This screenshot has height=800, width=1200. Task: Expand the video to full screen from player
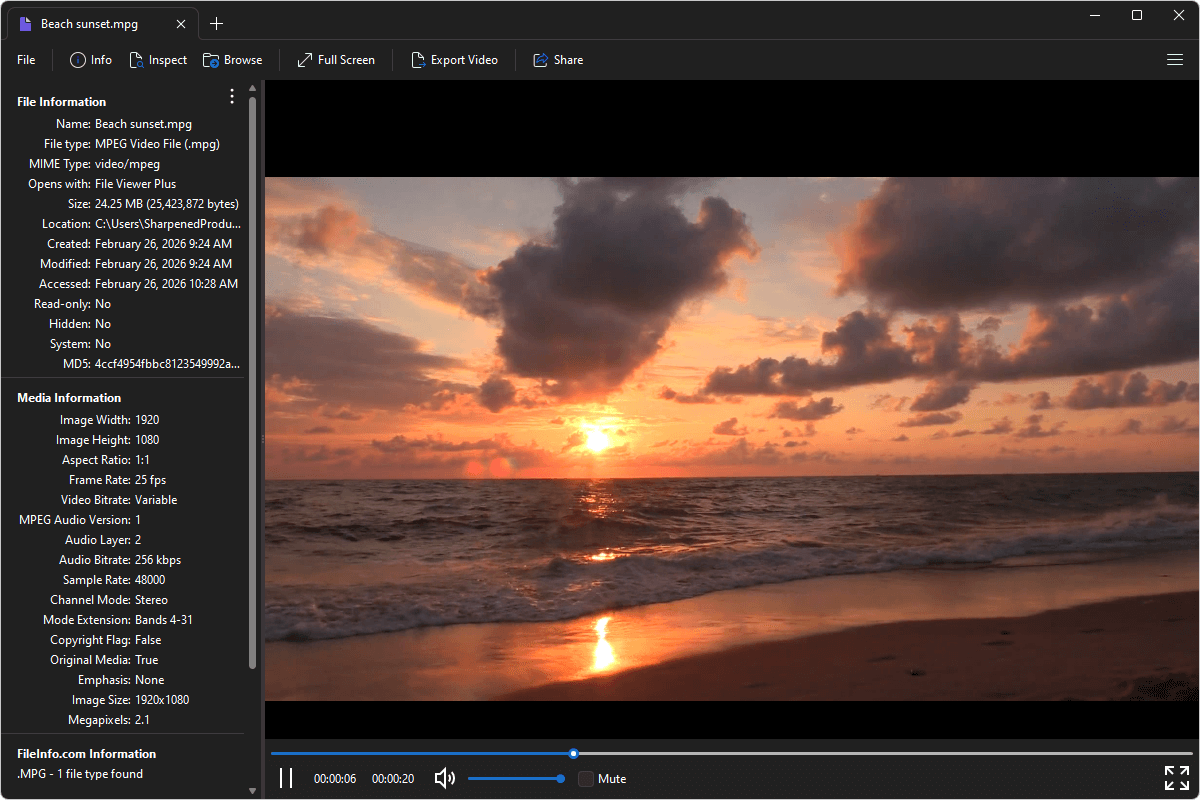click(1176, 778)
